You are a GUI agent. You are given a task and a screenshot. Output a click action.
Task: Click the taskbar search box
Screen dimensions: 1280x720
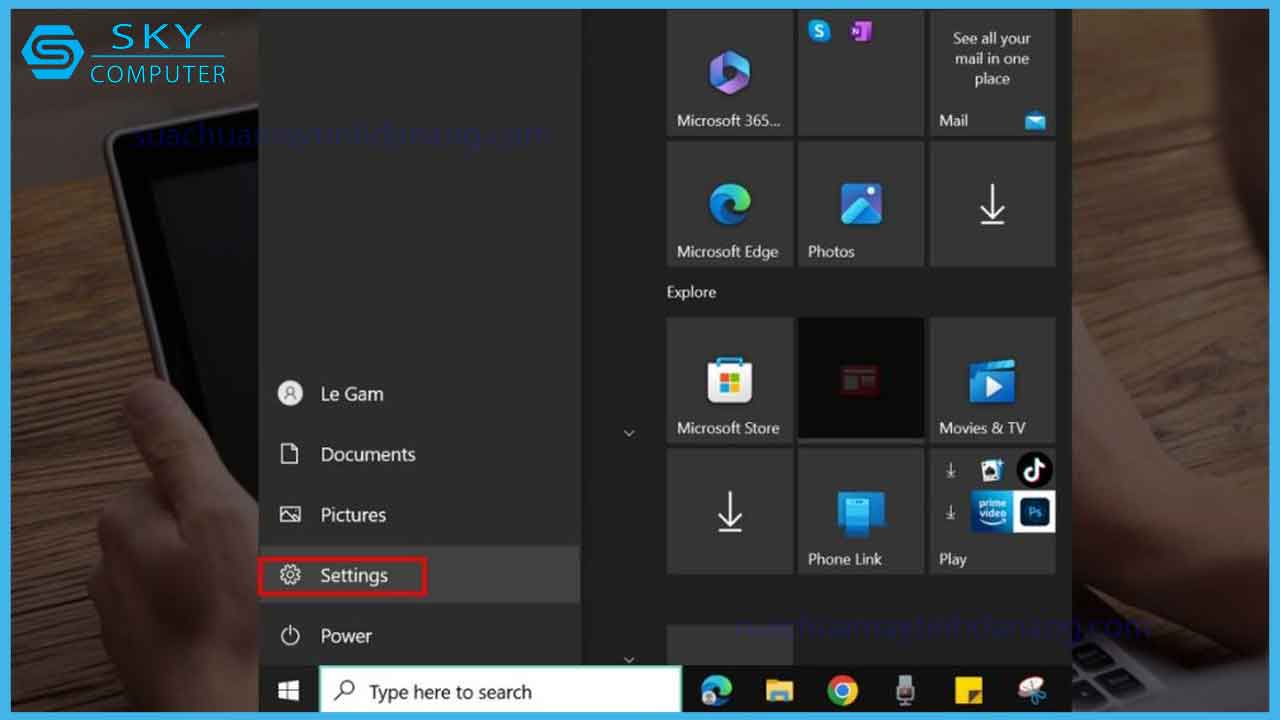[x=500, y=691]
